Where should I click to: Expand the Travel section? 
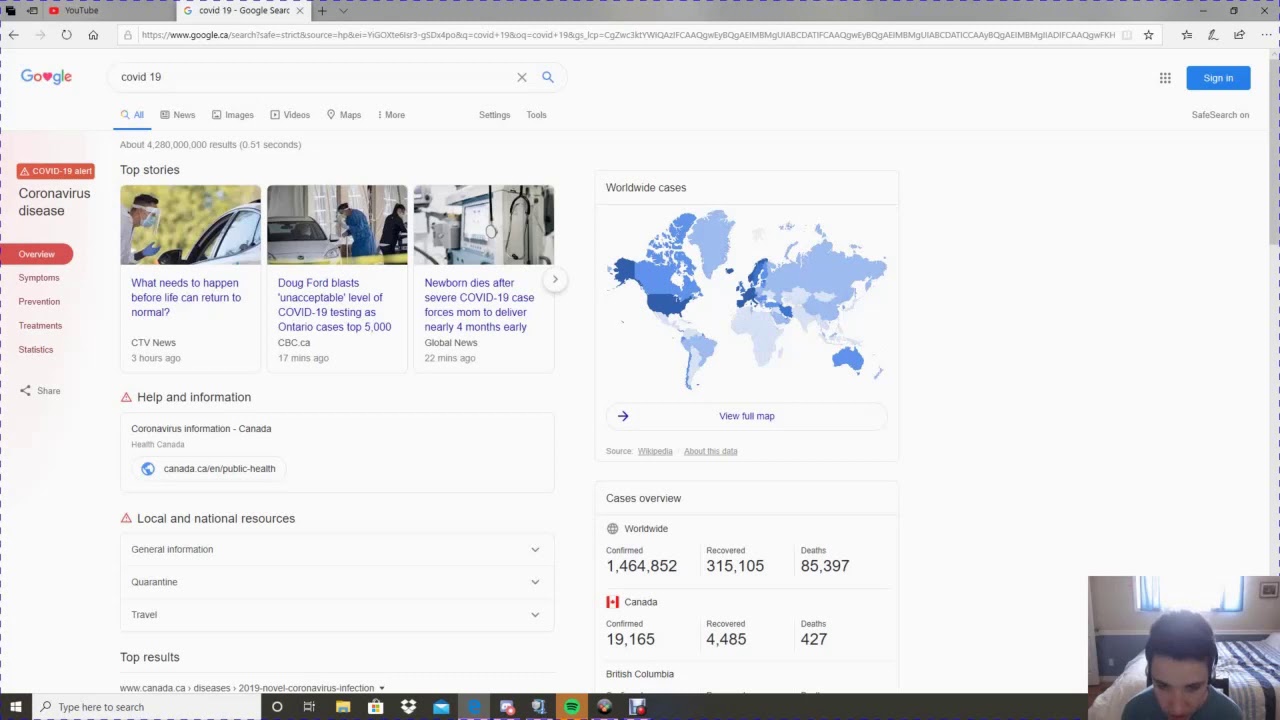click(337, 615)
